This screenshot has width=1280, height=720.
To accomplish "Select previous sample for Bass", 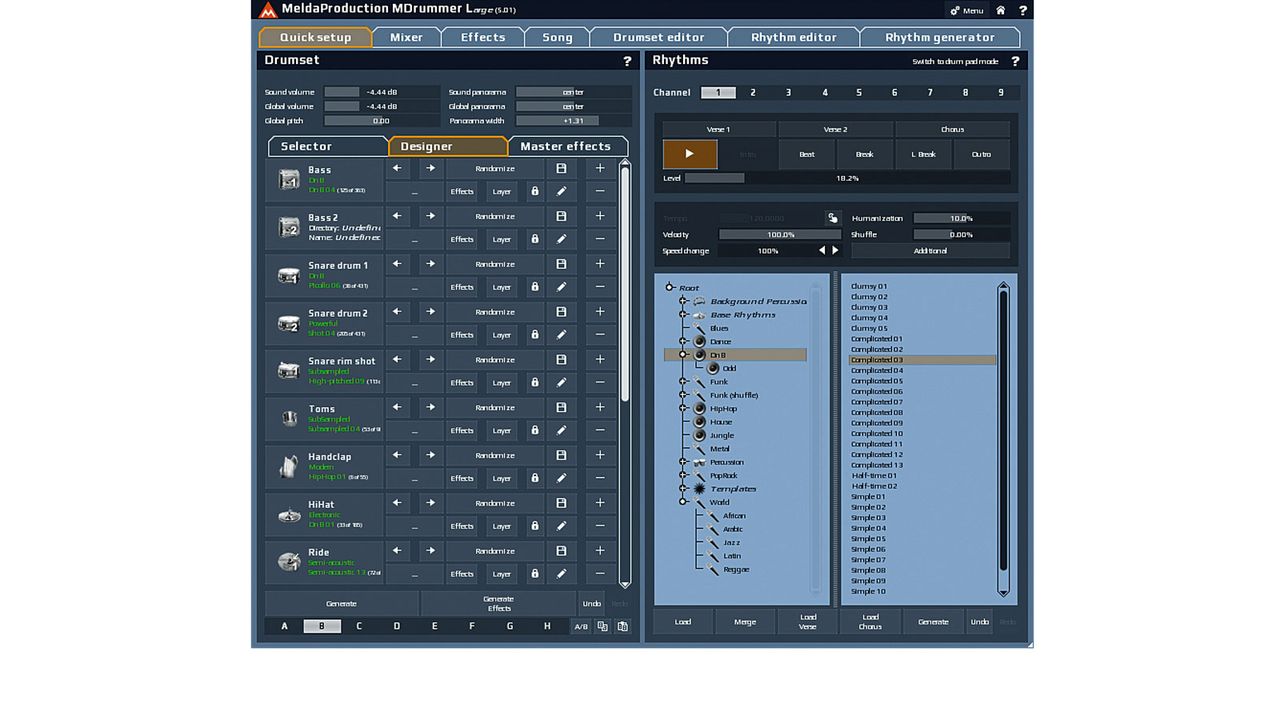I will point(398,169).
